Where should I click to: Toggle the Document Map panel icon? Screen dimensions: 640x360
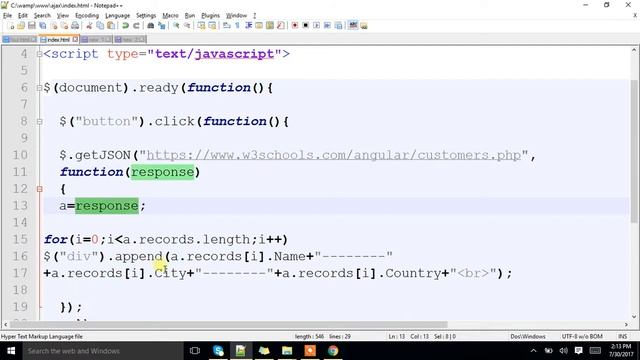pos(270,26)
